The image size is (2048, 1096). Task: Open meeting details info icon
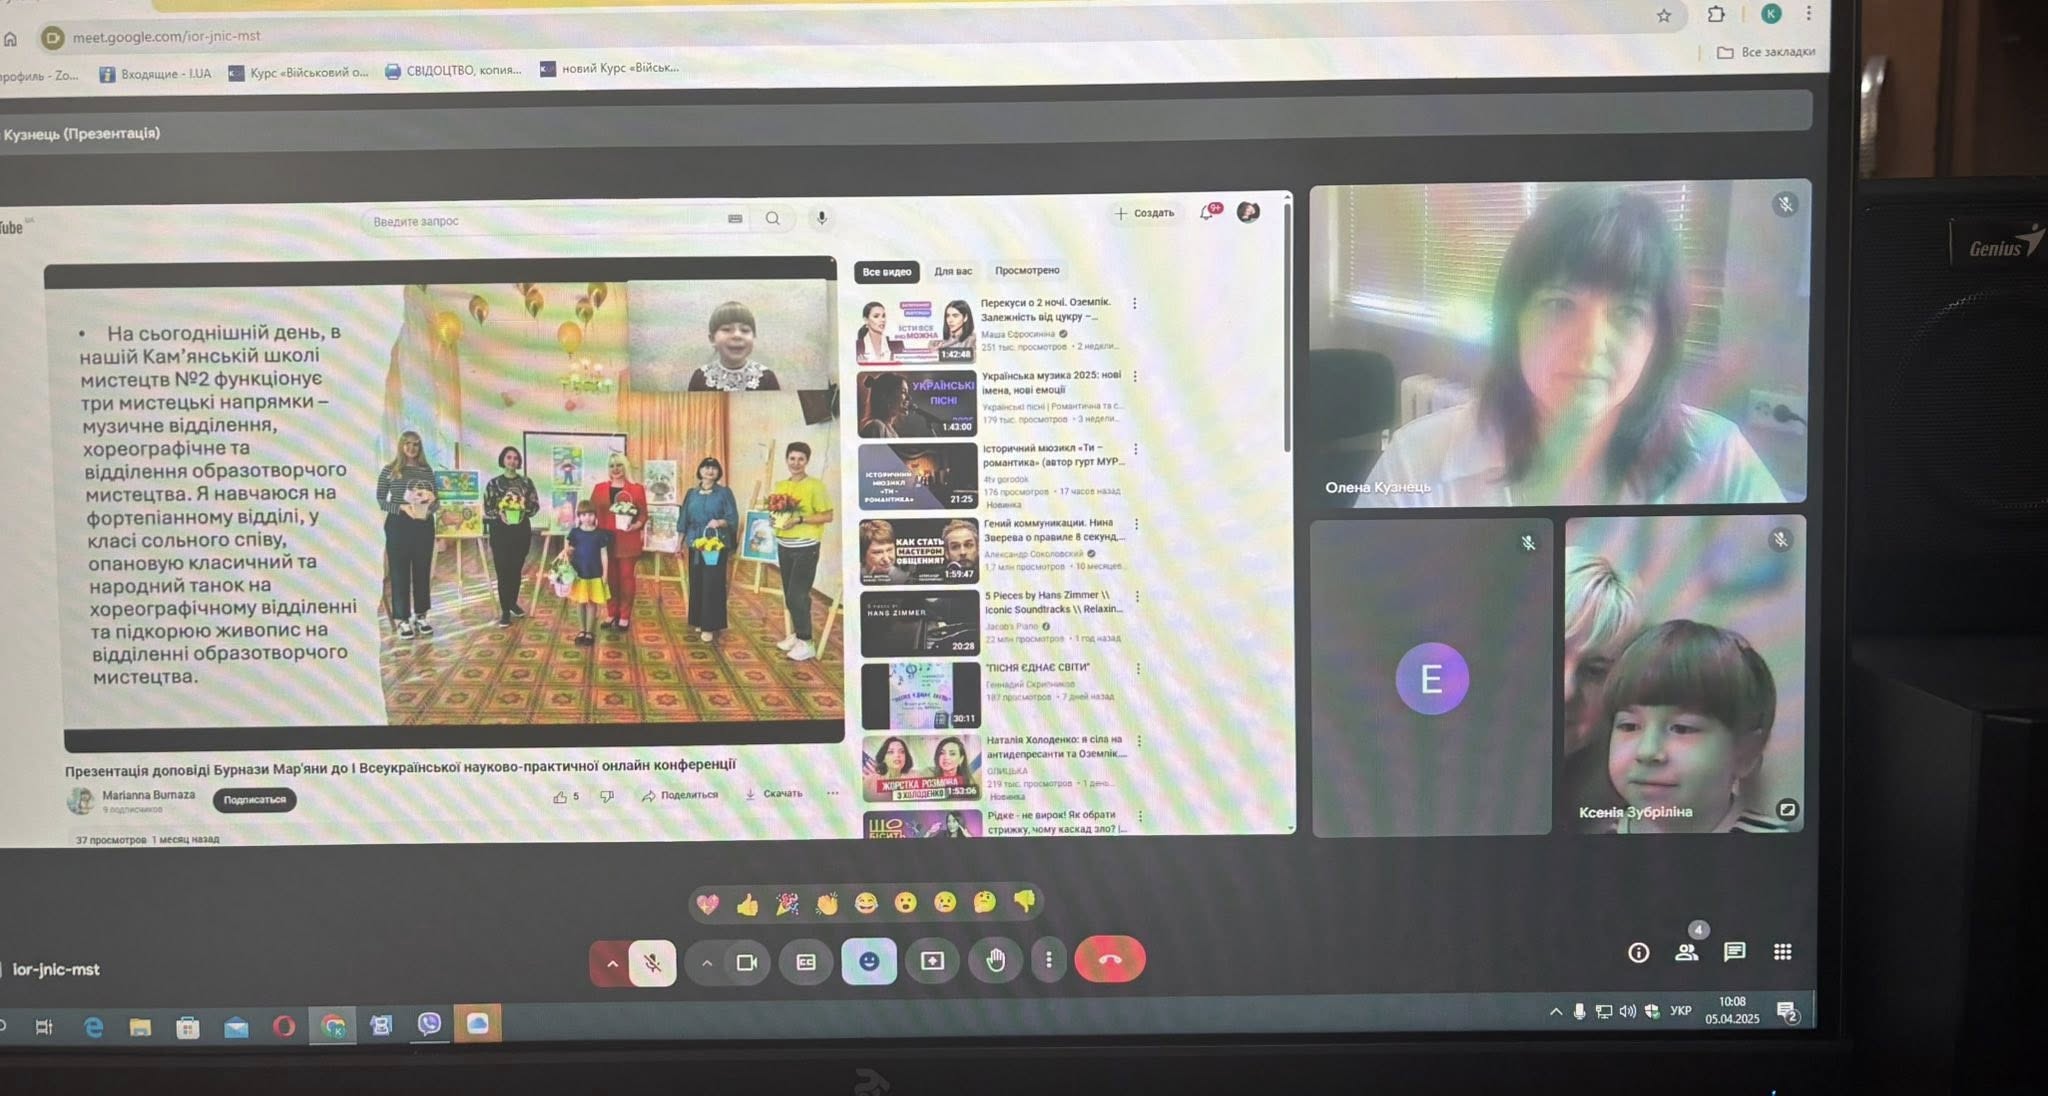coord(1638,952)
